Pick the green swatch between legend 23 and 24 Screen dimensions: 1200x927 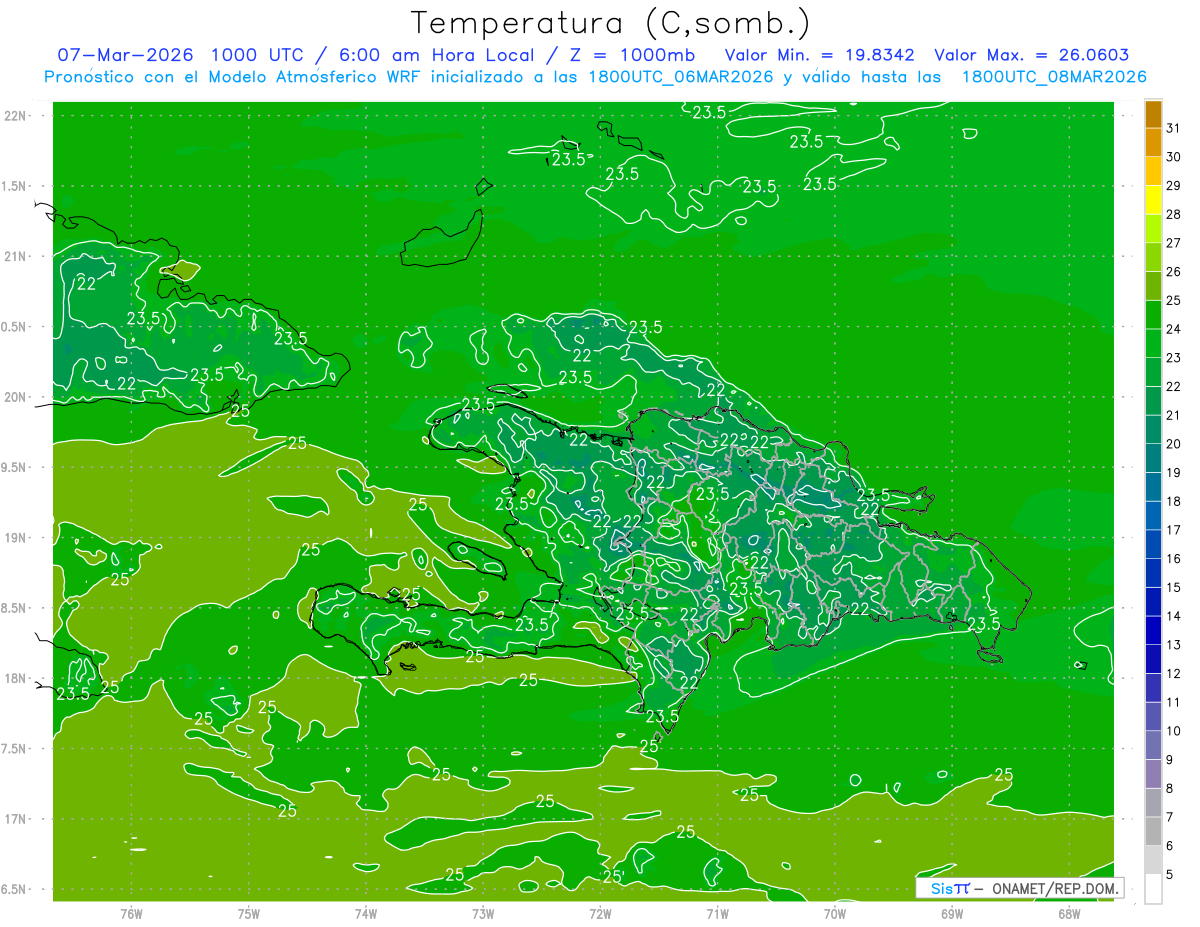[1153, 343]
